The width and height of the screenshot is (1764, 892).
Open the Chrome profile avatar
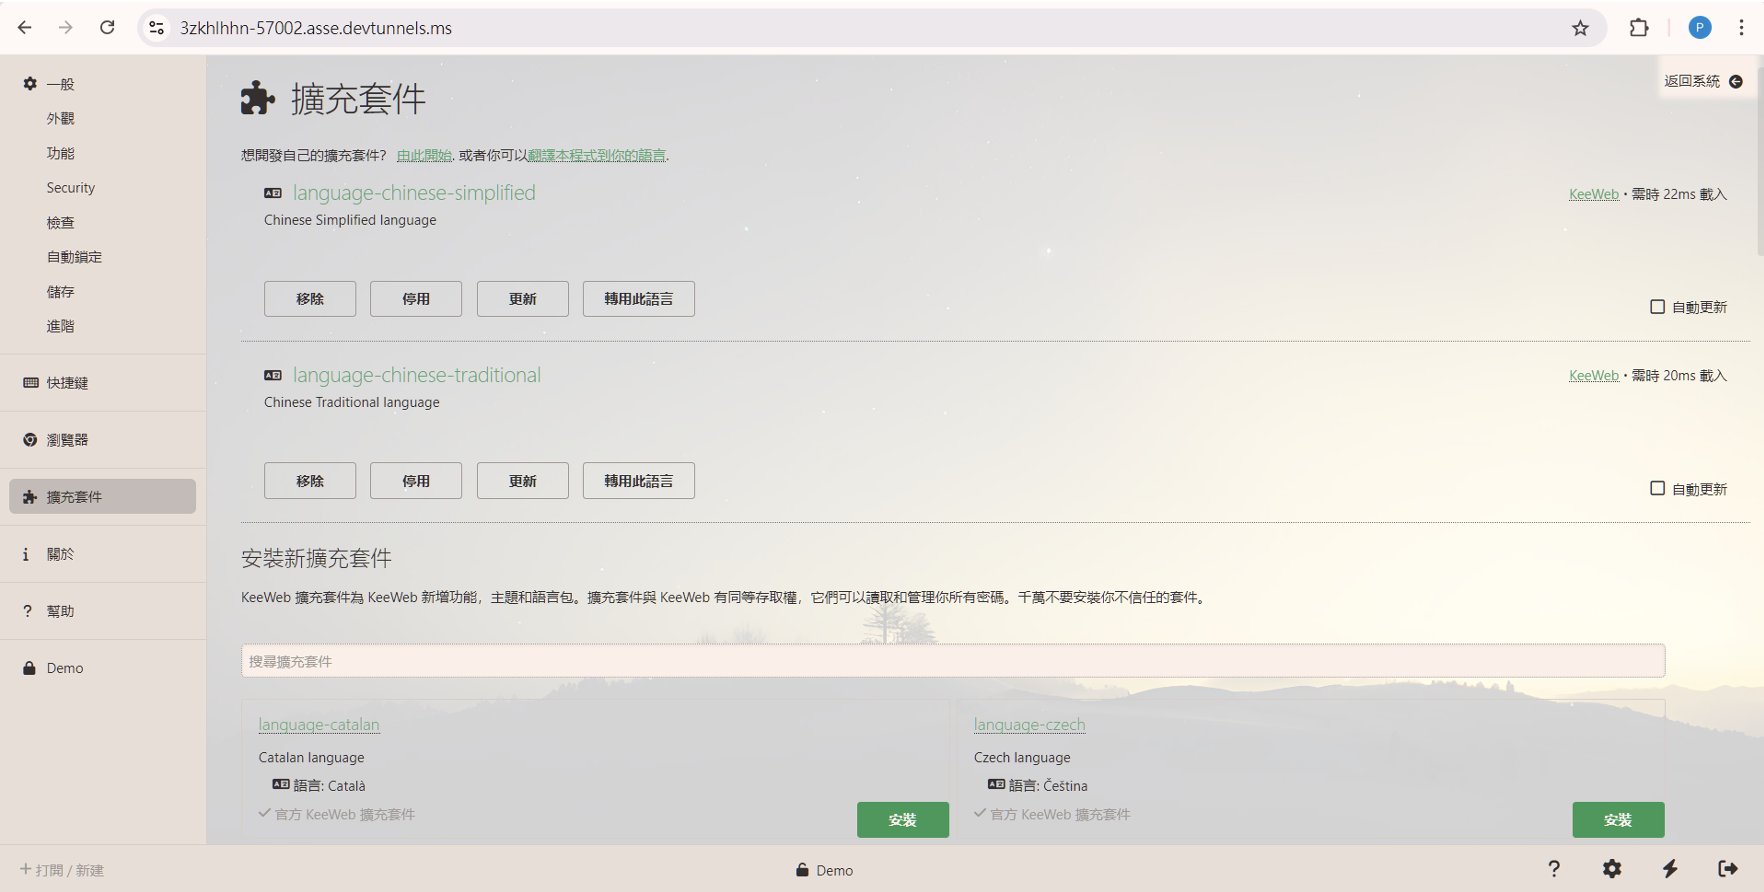(x=1700, y=28)
